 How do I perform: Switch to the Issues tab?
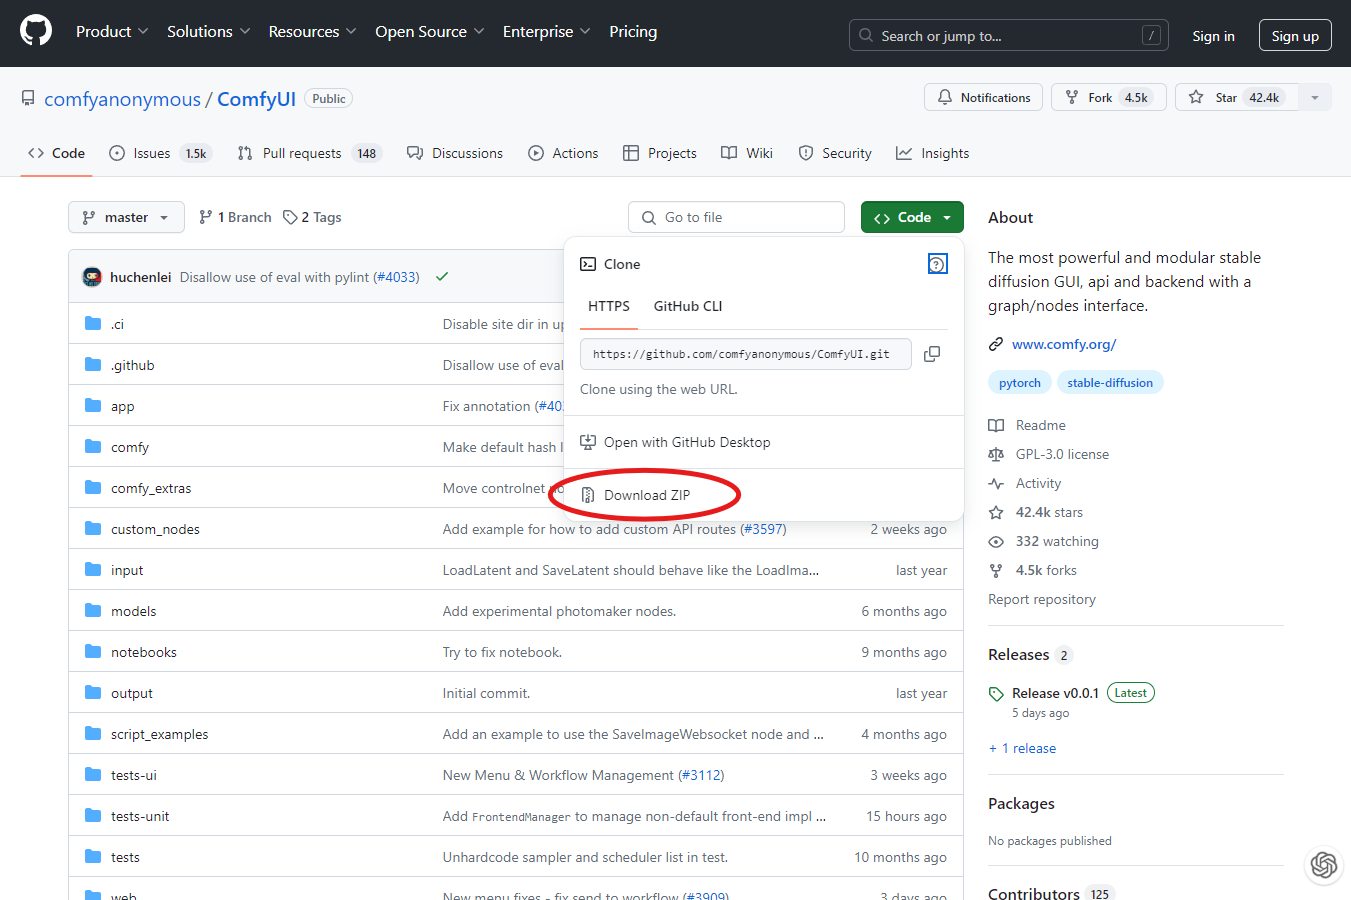click(160, 153)
